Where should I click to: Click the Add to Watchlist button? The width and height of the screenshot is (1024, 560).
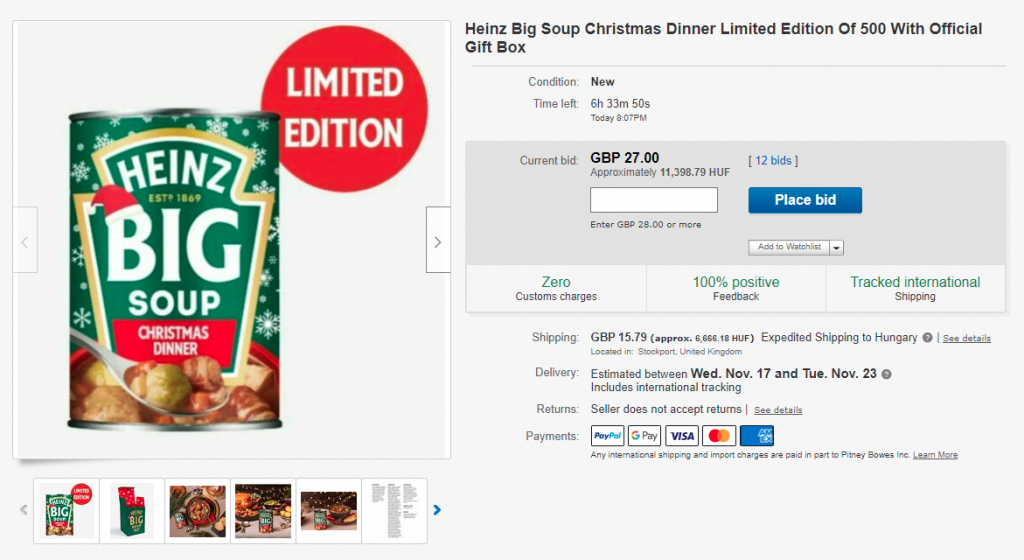pyautogui.click(x=789, y=247)
